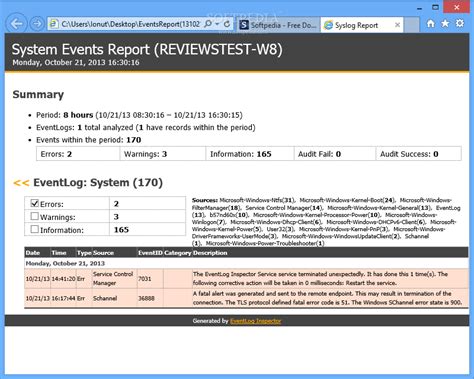Viewport: 474px width, 379px height.
Task: Go forward with the Forward arrow
Action: click(x=37, y=24)
